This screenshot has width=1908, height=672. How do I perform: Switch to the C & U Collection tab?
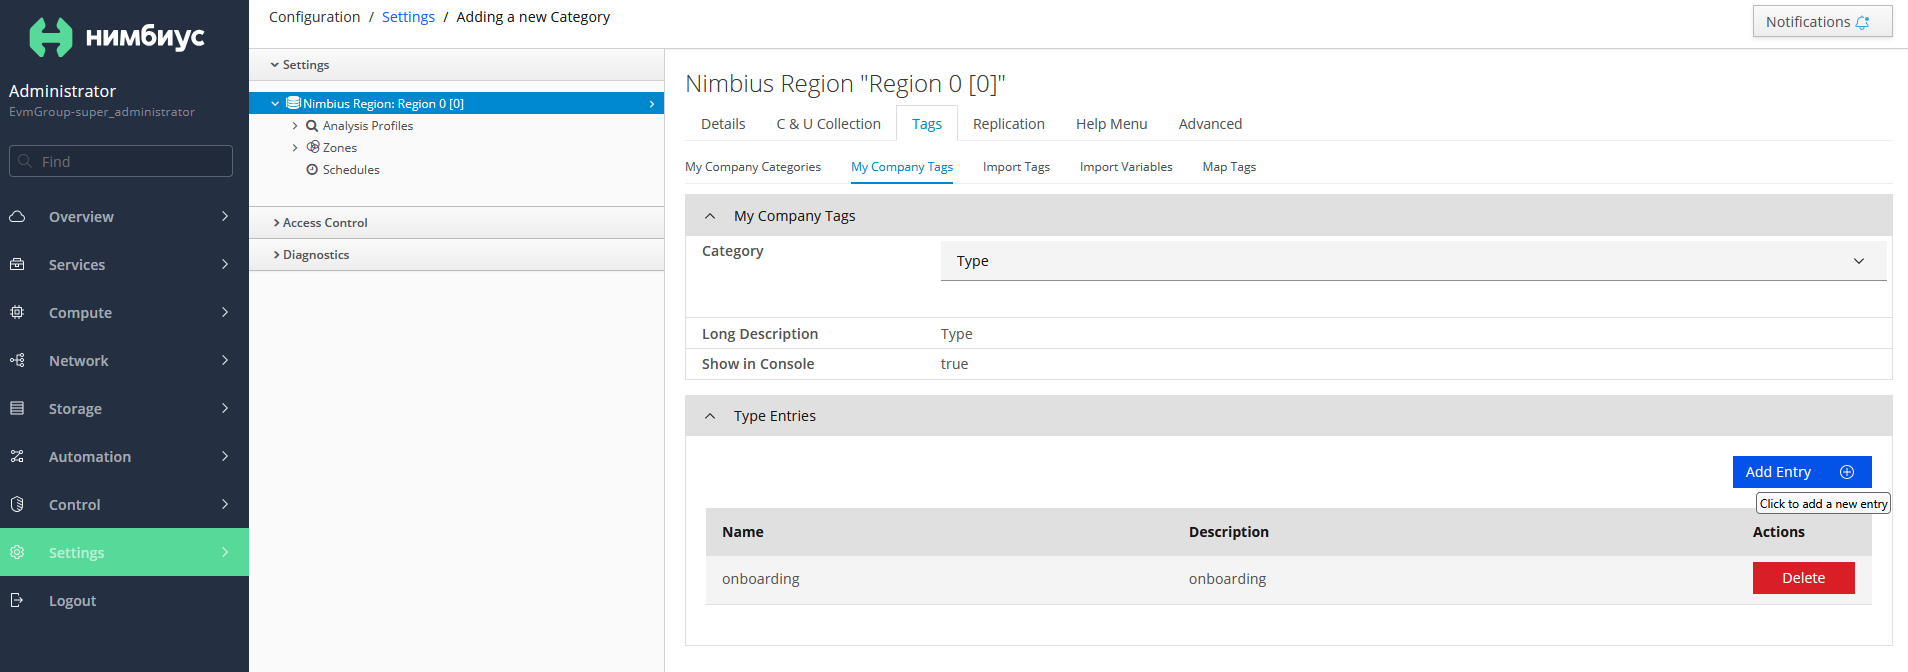828,124
